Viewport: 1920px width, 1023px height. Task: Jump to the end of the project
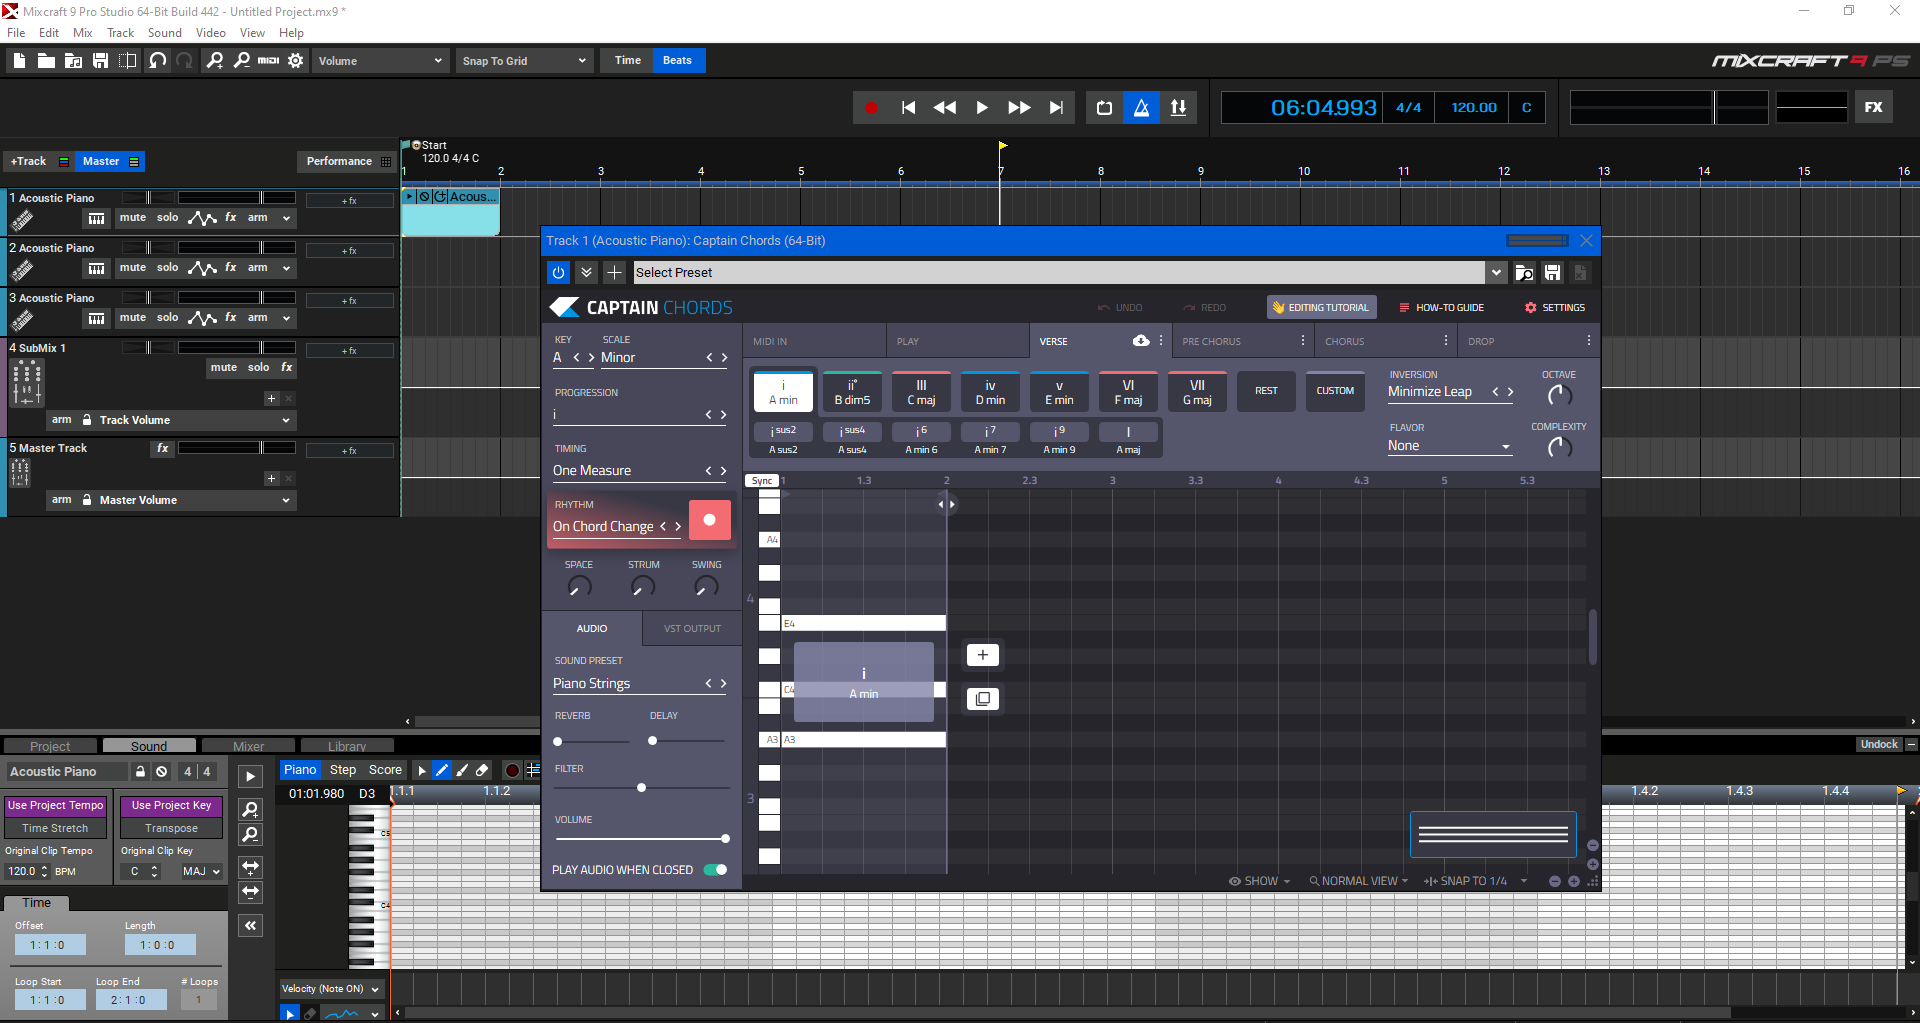[x=1056, y=108]
